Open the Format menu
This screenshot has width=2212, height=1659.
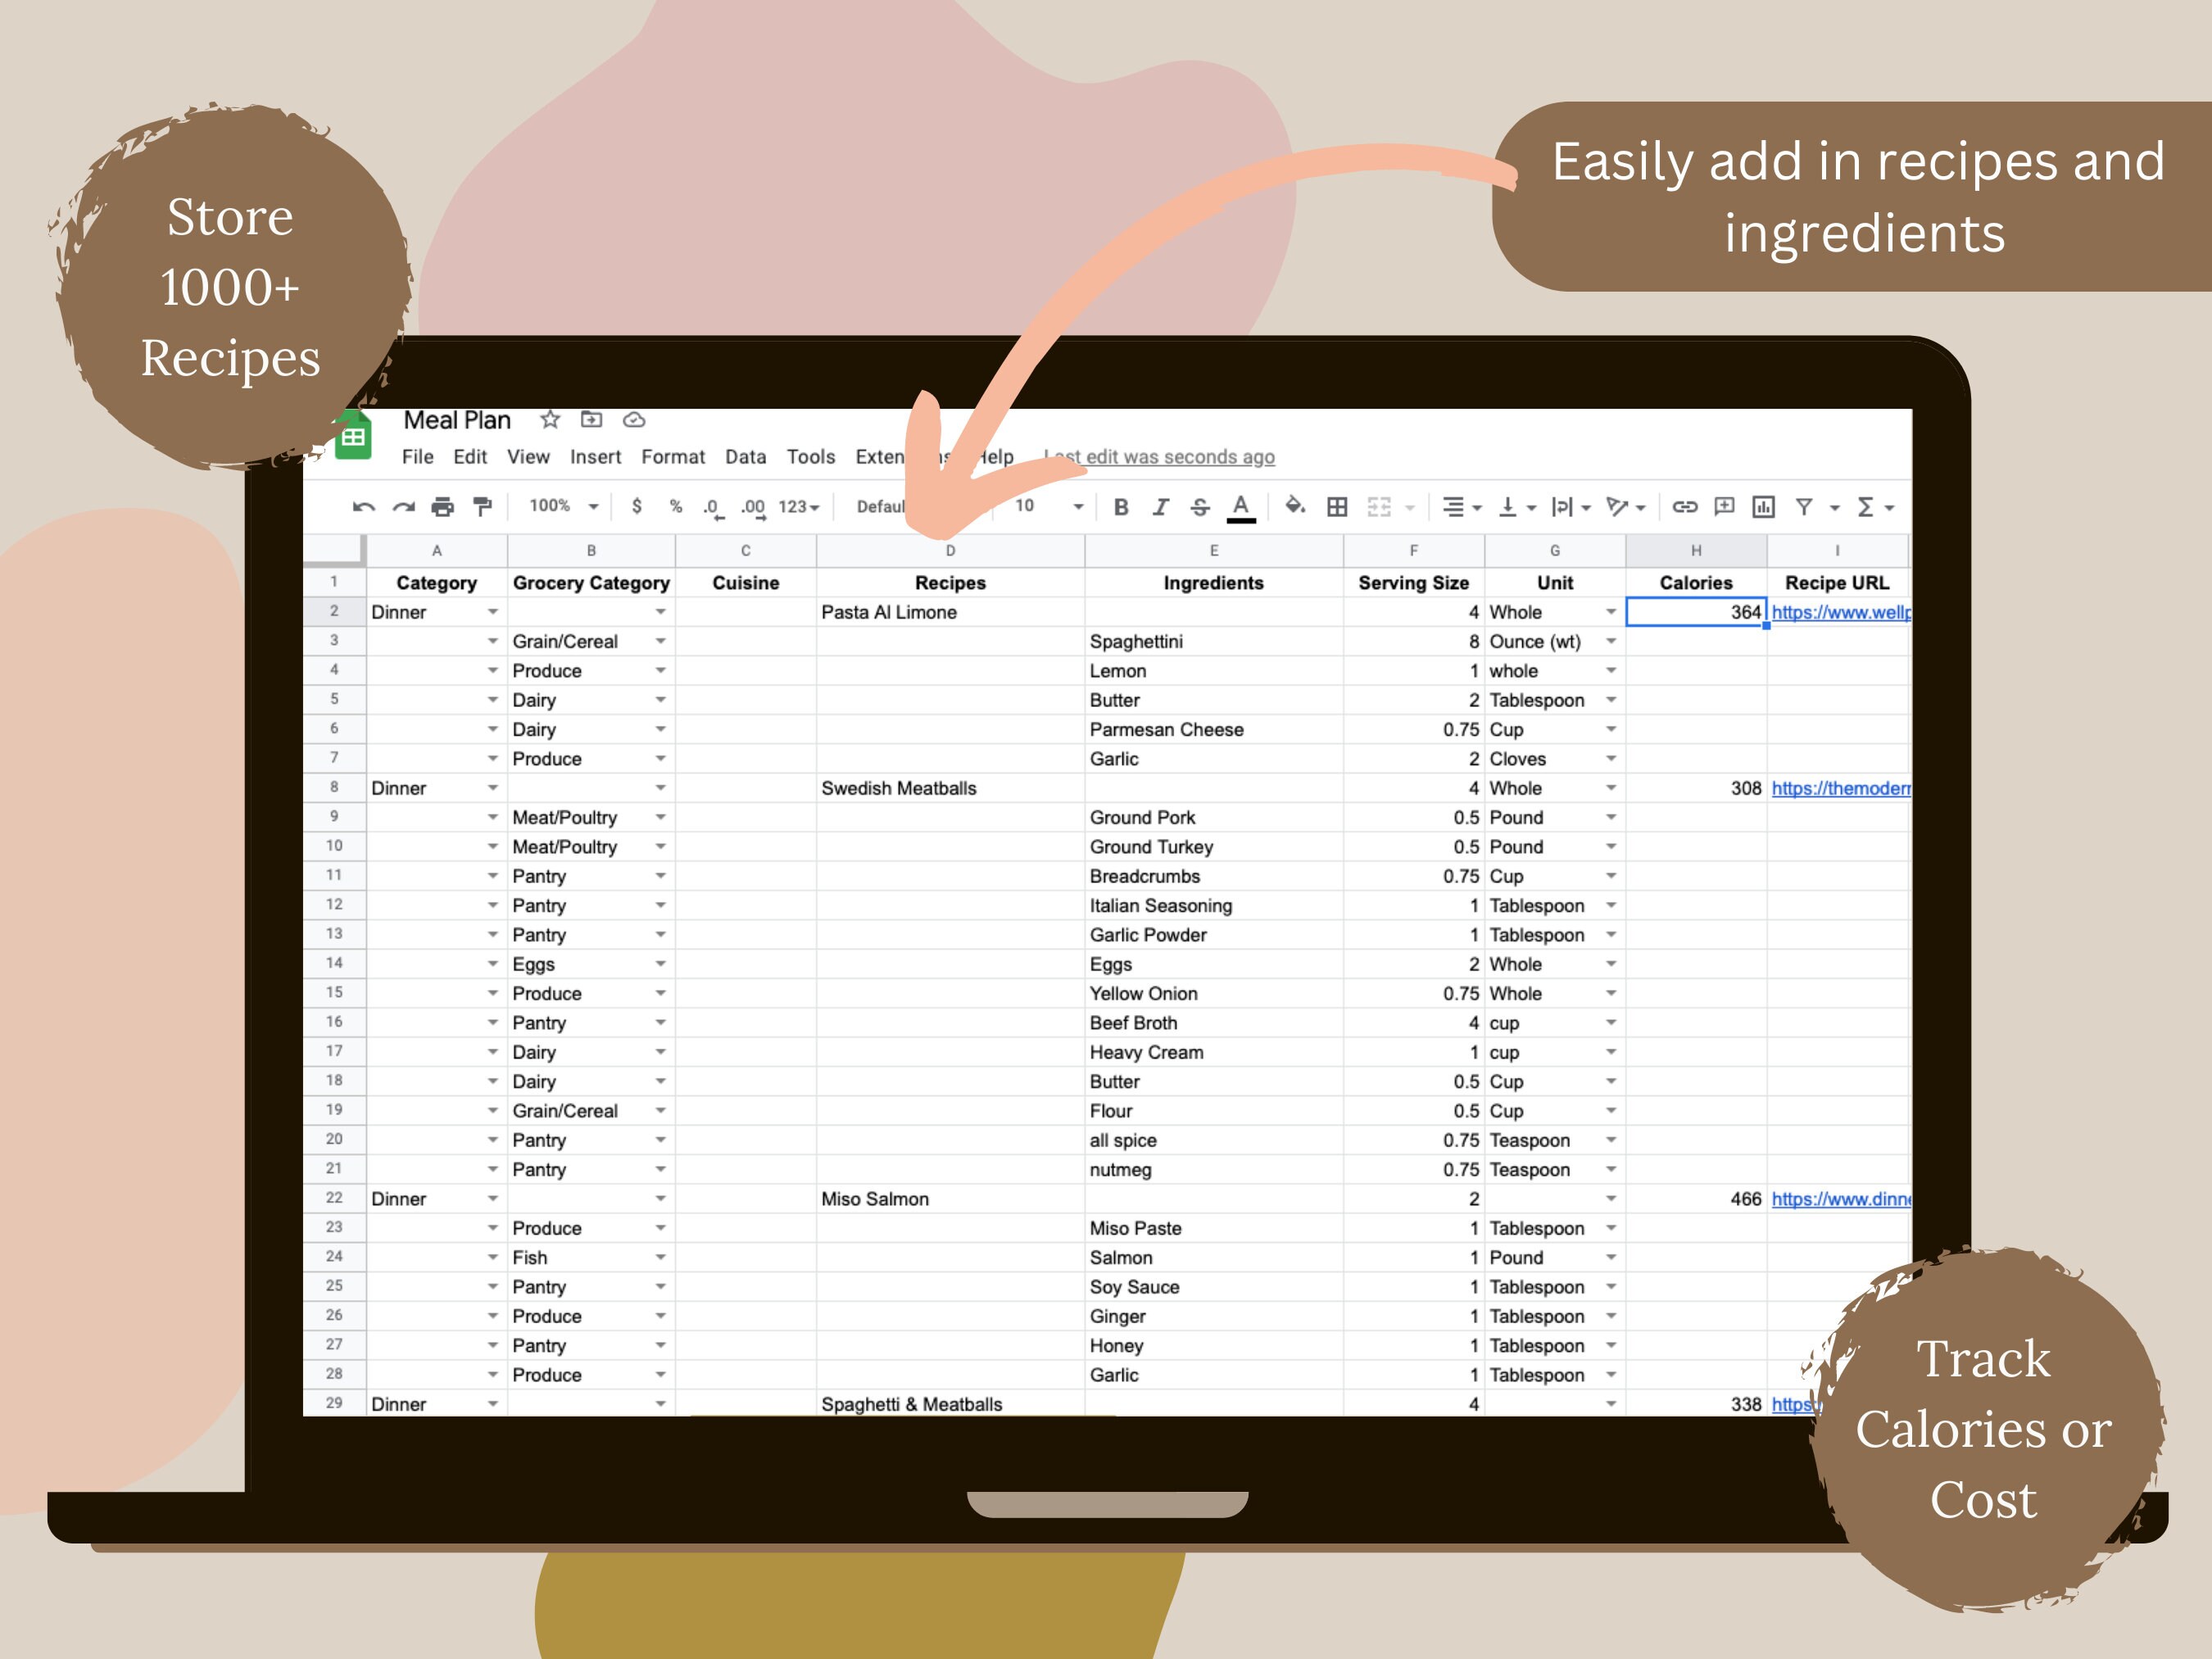pos(674,456)
